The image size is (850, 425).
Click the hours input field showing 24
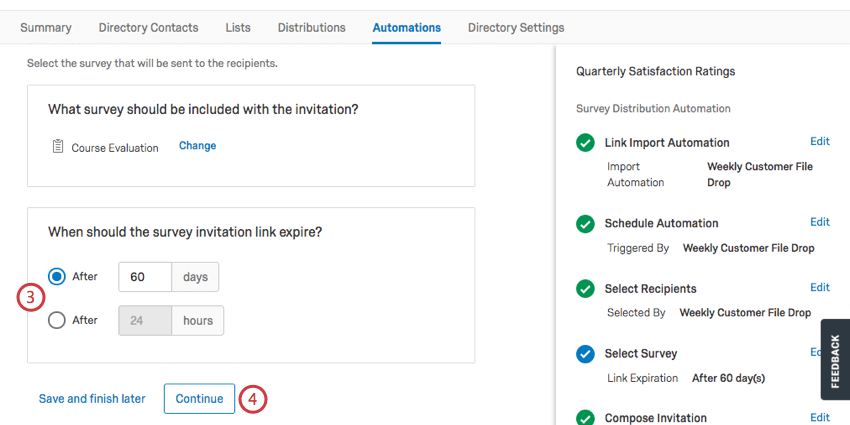[x=145, y=320]
